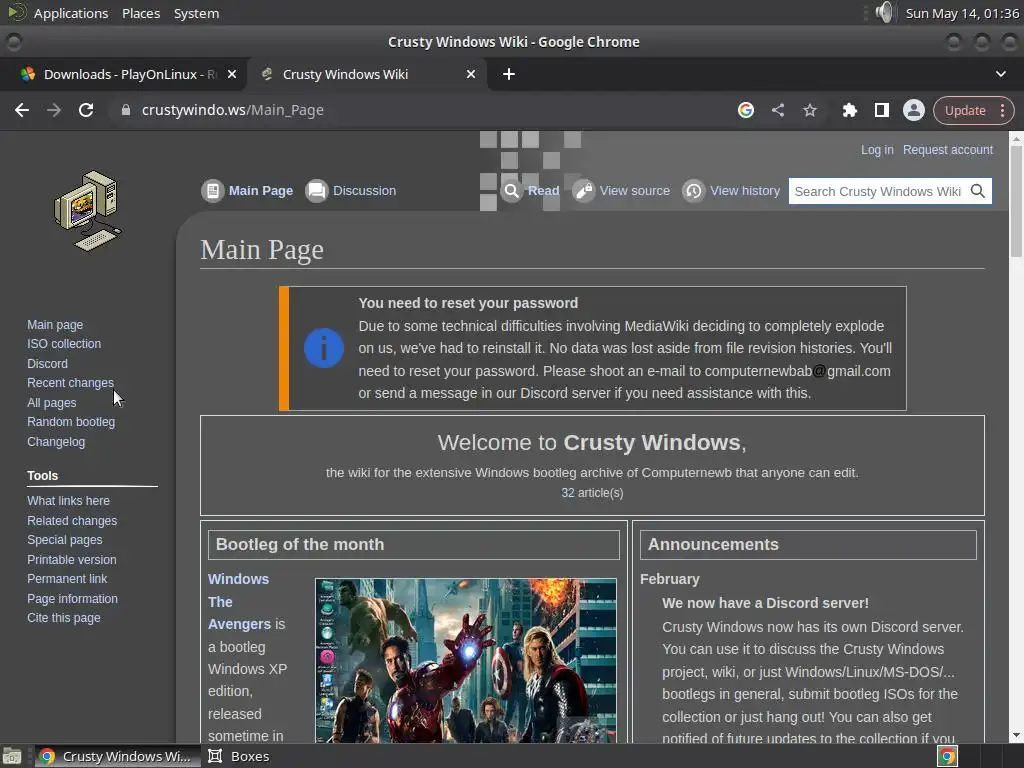Open the Applications menu
This screenshot has width=1024, height=768.
click(71, 13)
